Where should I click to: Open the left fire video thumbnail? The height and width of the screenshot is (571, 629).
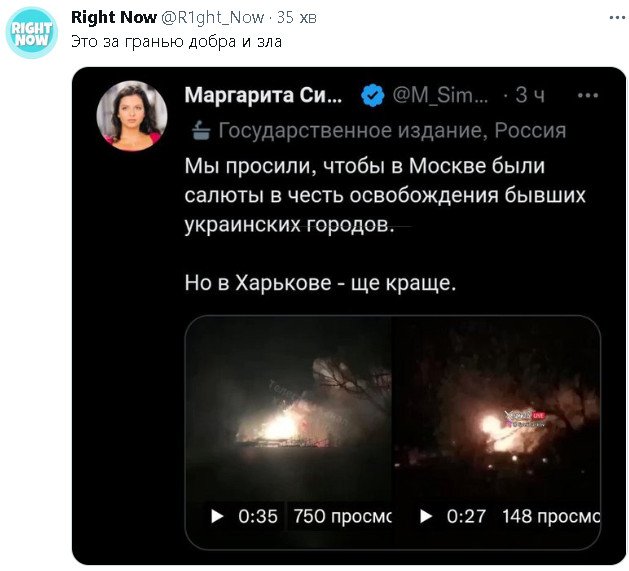point(288,411)
